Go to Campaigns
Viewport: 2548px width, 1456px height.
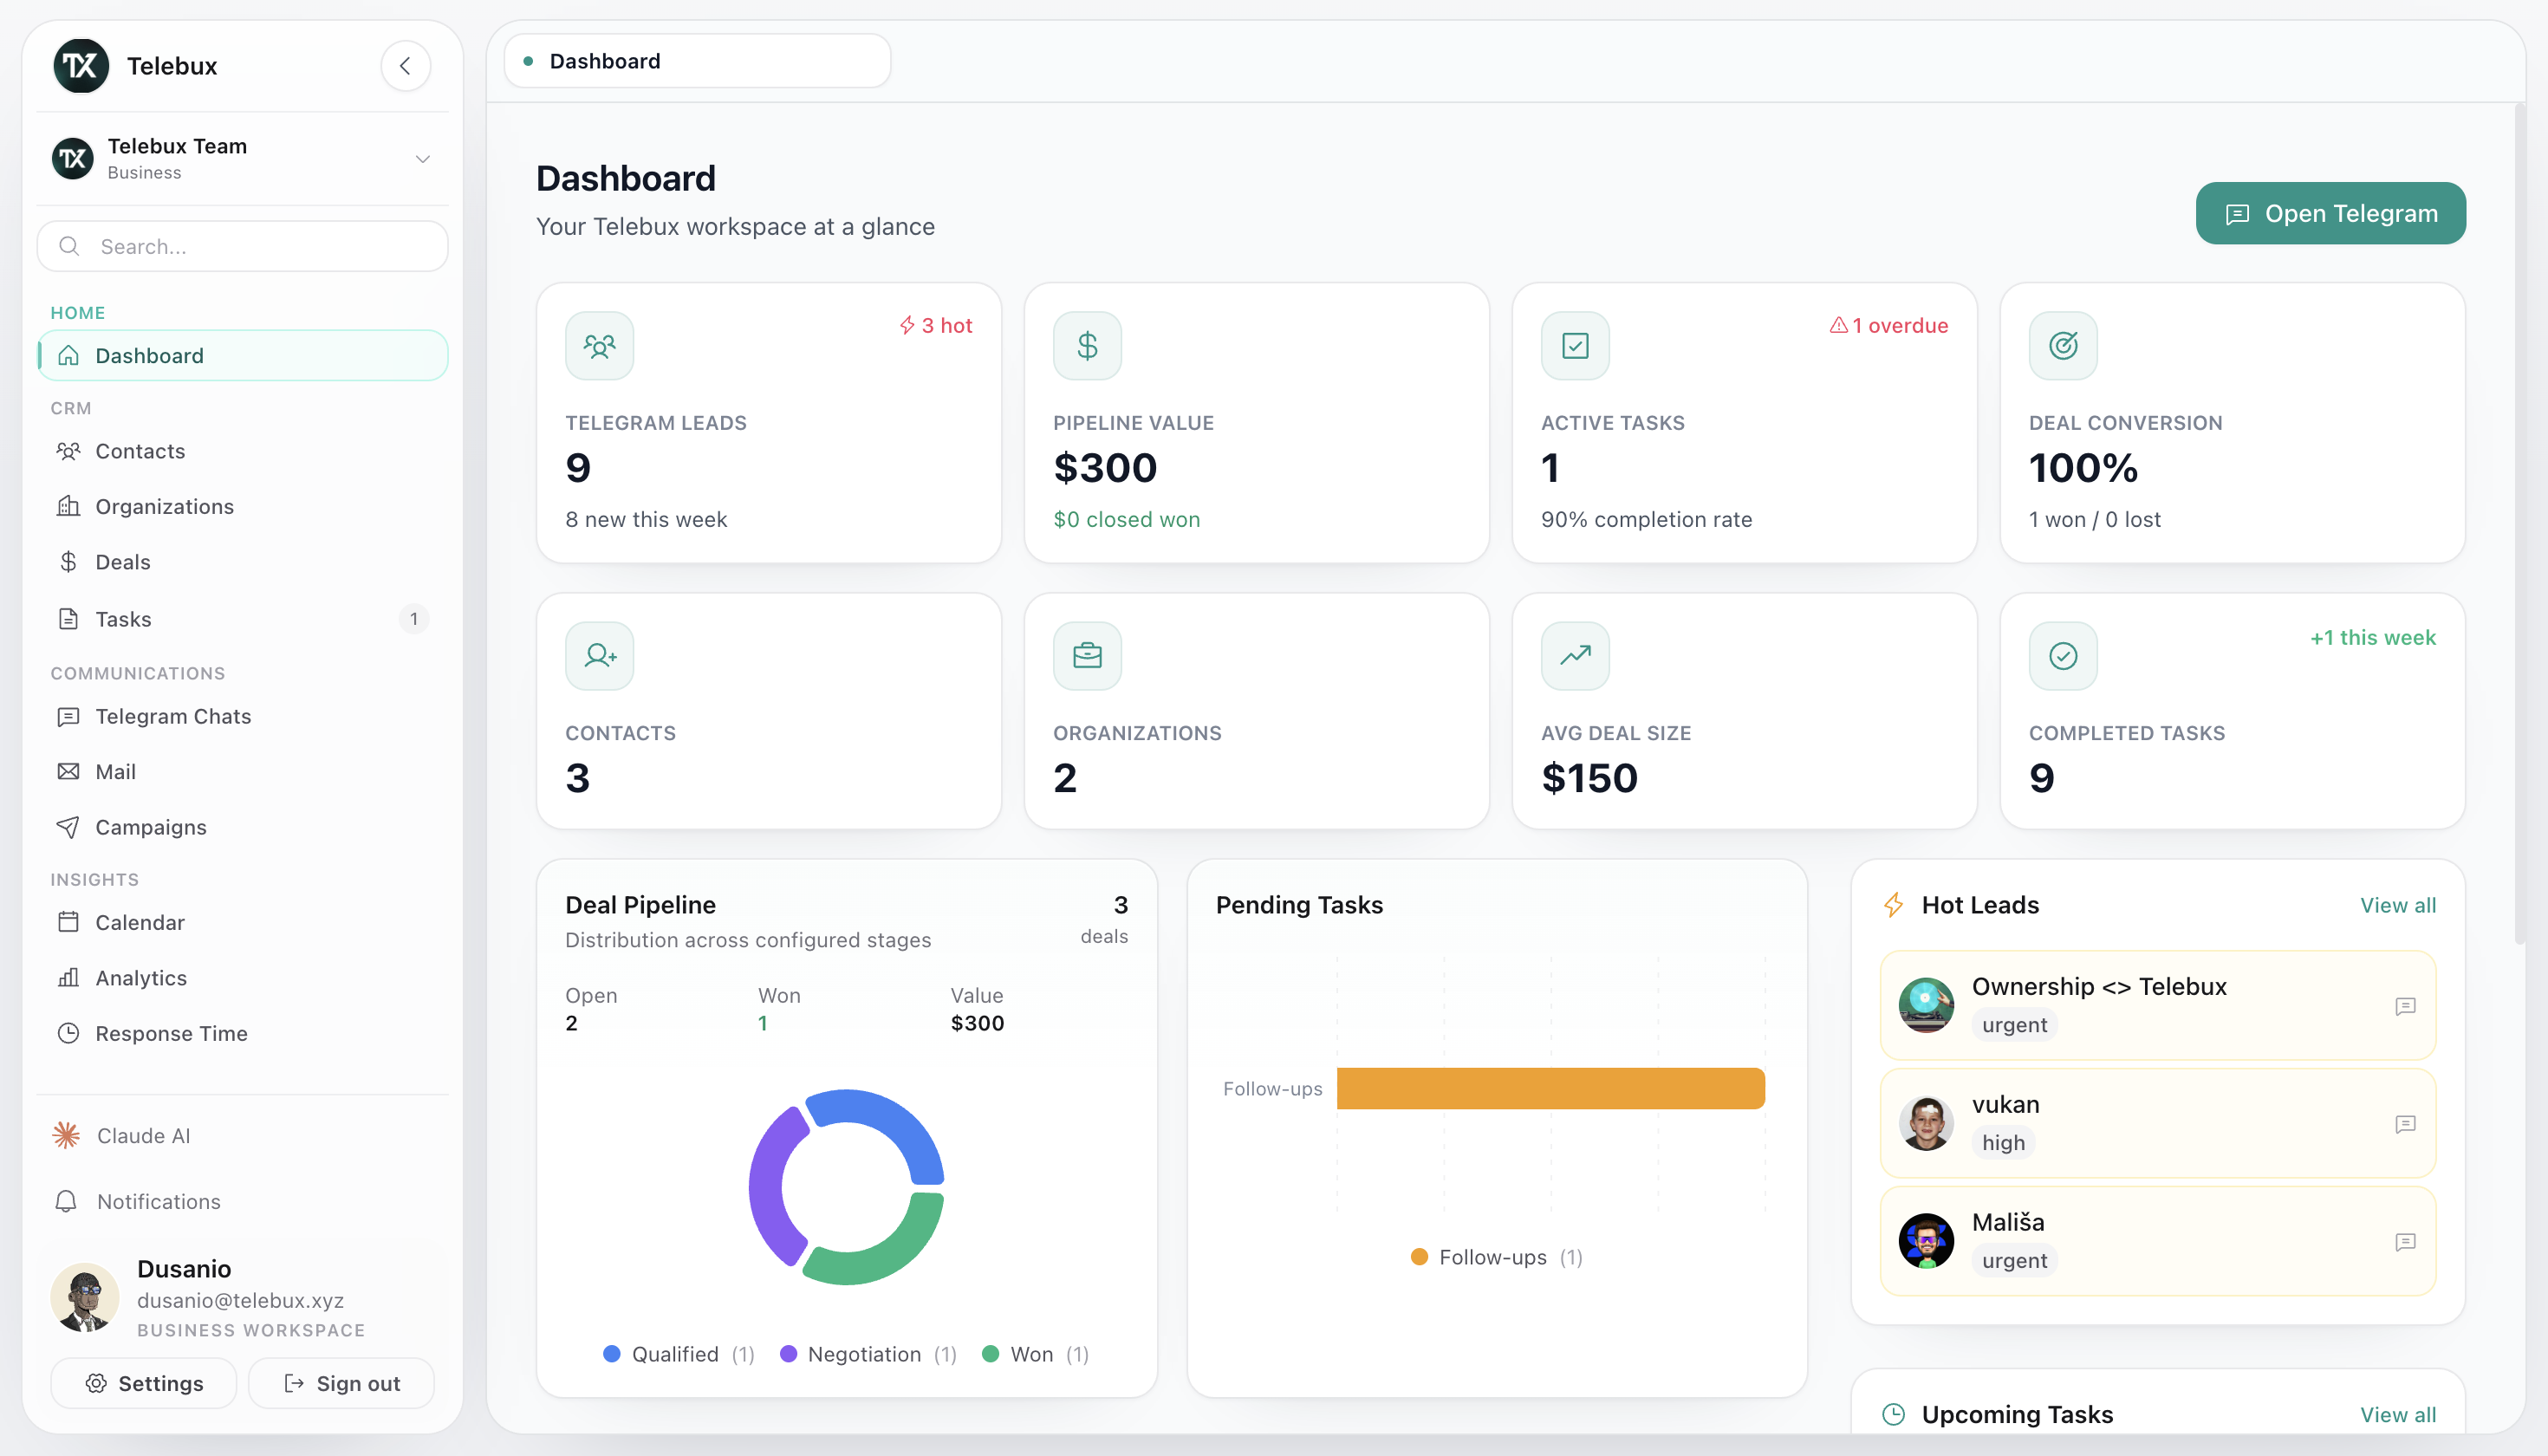pos(243,828)
